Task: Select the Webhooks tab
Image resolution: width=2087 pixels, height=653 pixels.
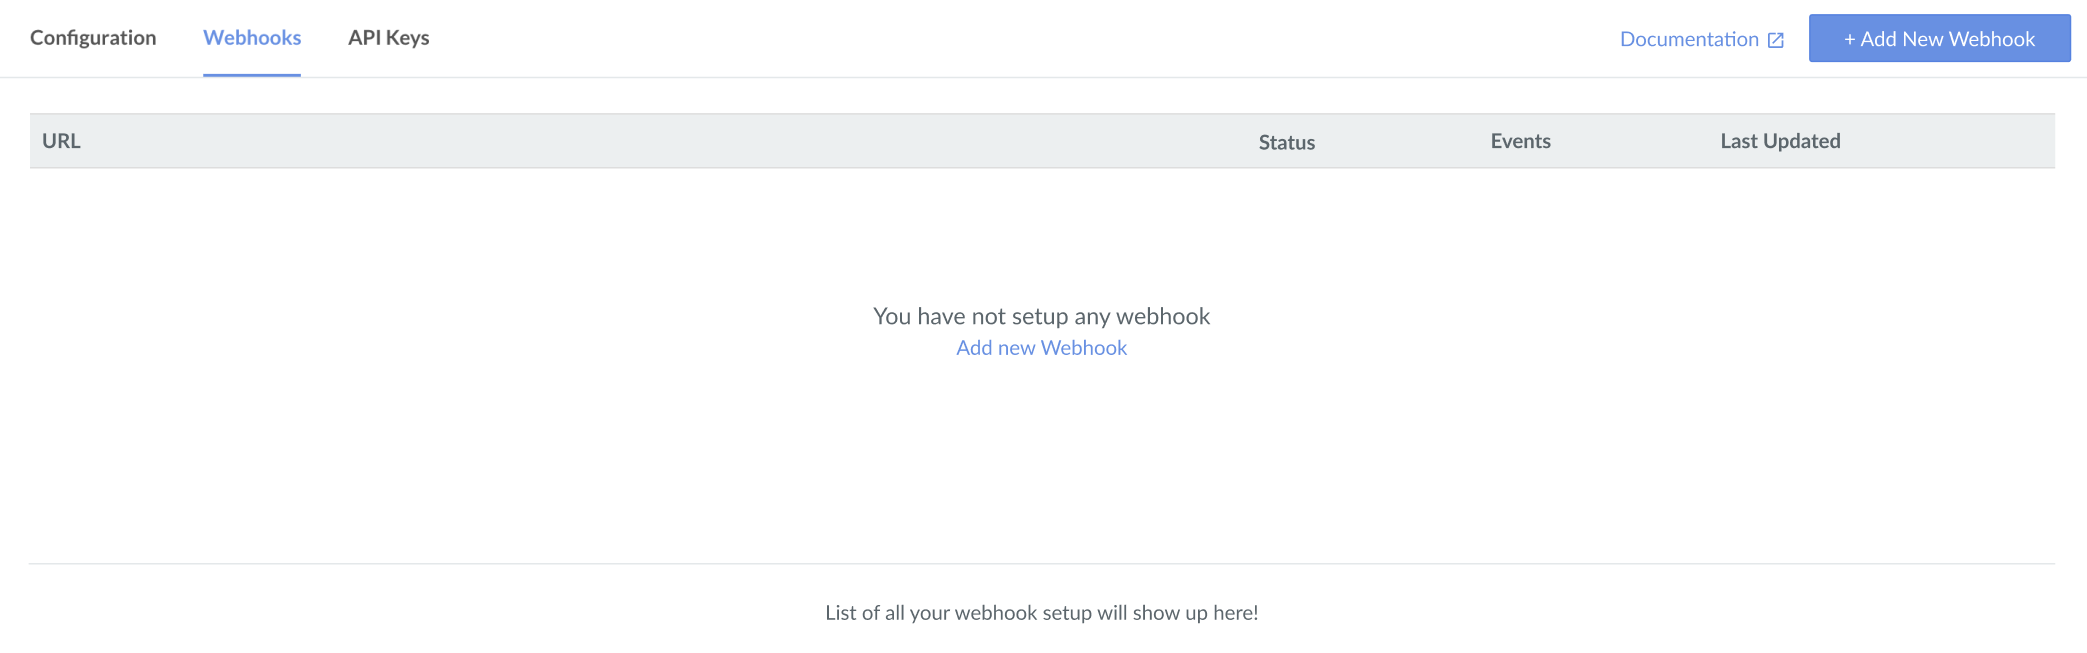Action: pyautogui.click(x=252, y=38)
